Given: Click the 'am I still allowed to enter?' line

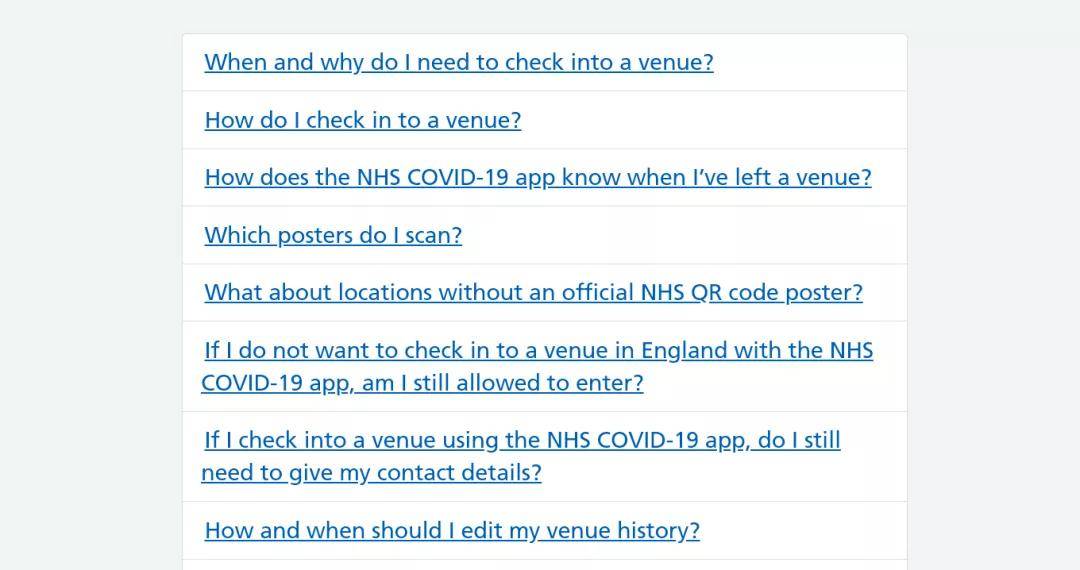Looking at the screenshot, I should click(x=503, y=383).
